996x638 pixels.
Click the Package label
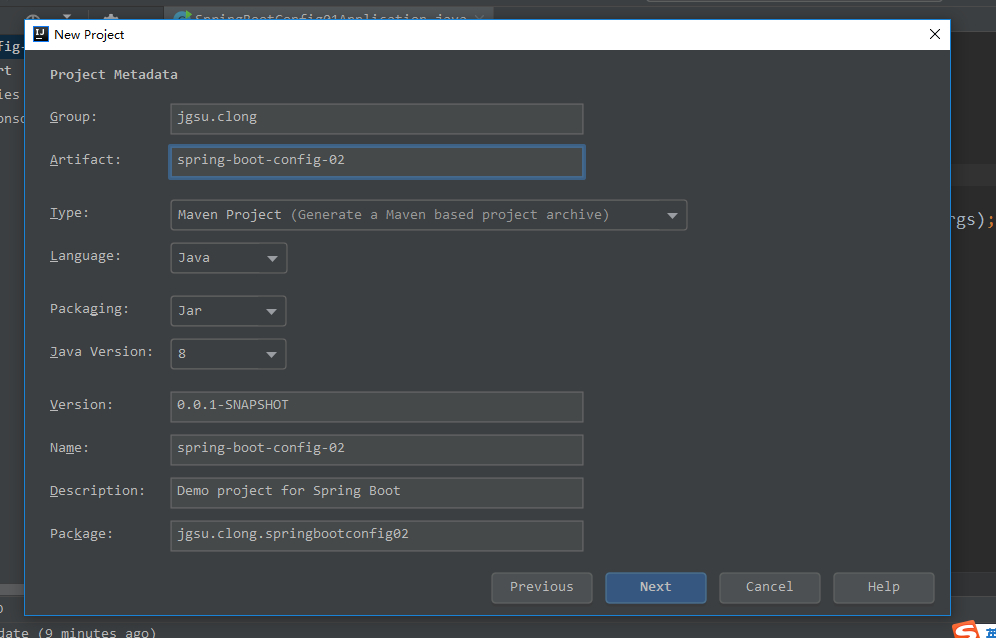[x=82, y=534]
